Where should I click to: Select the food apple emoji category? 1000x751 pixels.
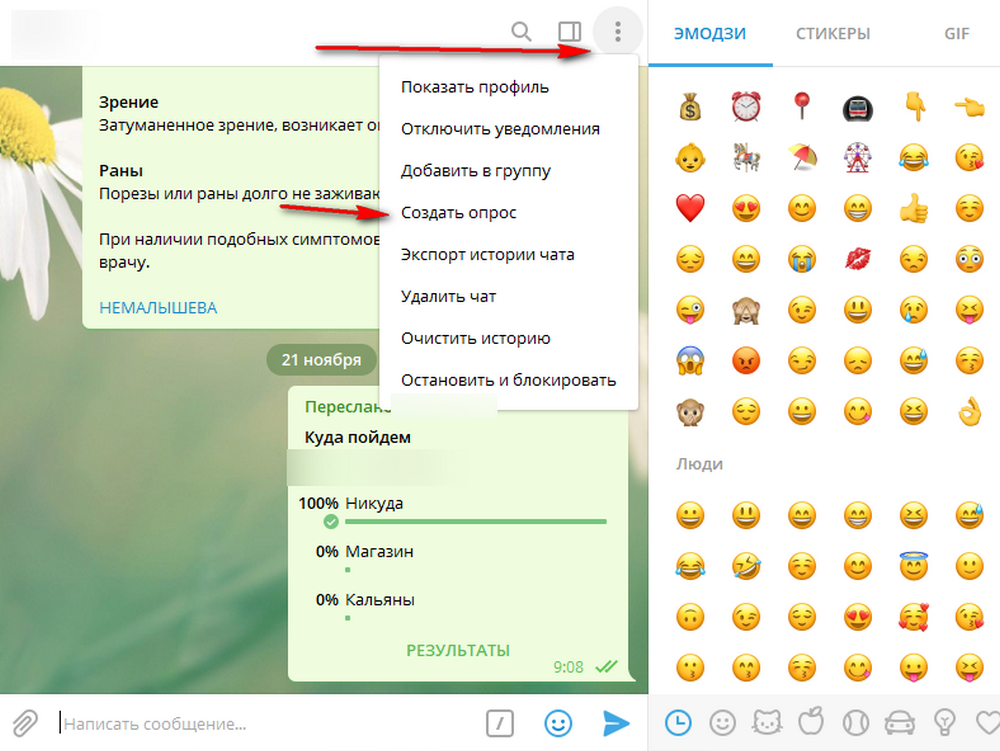(x=809, y=722)
